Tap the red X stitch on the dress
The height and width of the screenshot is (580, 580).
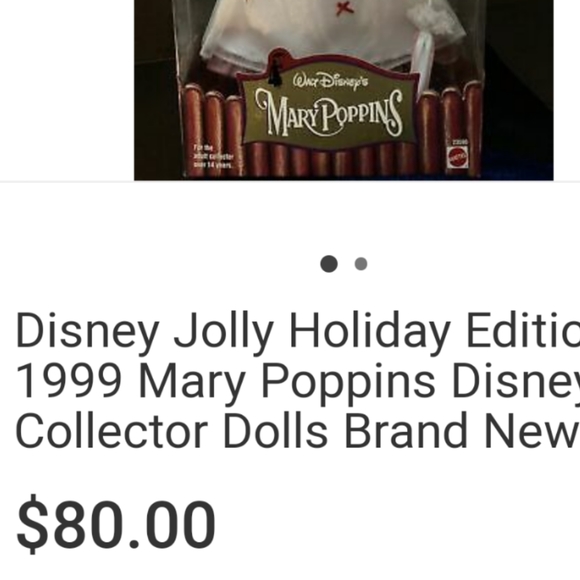click(344, 8)
